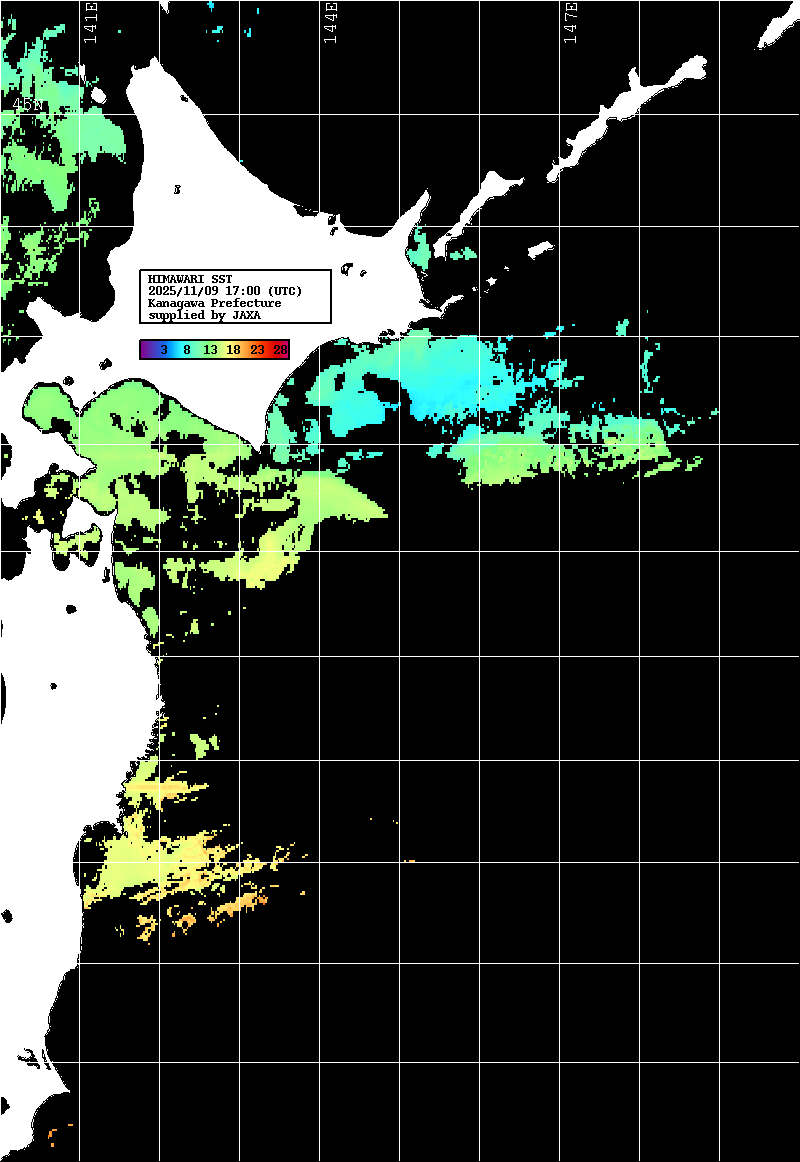Click the 147E longitude label
The height and width of the screenshot is (1162, 800).
tap(570, 22)
